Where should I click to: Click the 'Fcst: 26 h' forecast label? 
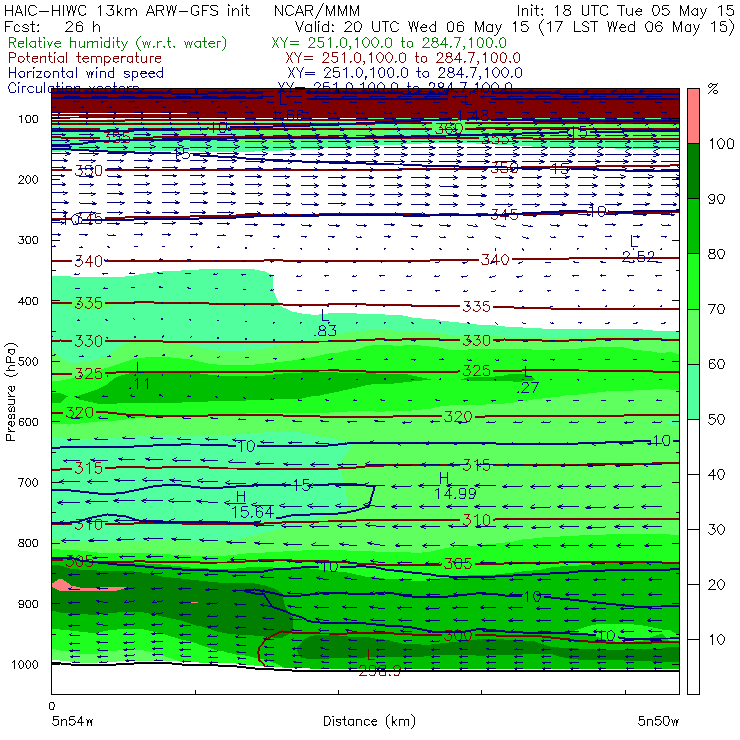click(x=52, y=26)
